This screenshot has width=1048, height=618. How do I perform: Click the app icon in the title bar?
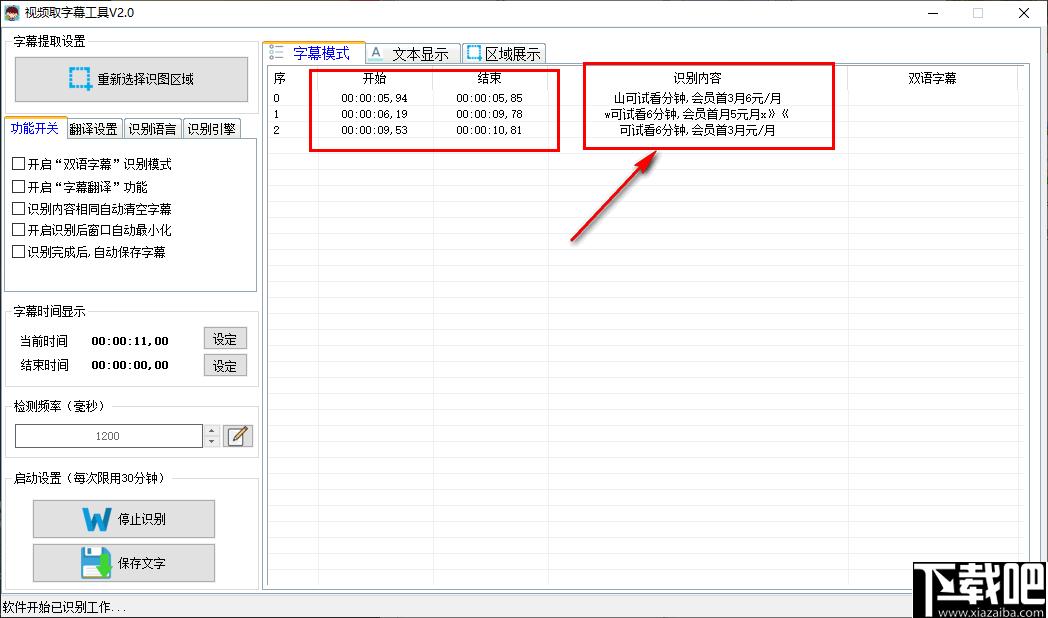[x=12, y=13]
